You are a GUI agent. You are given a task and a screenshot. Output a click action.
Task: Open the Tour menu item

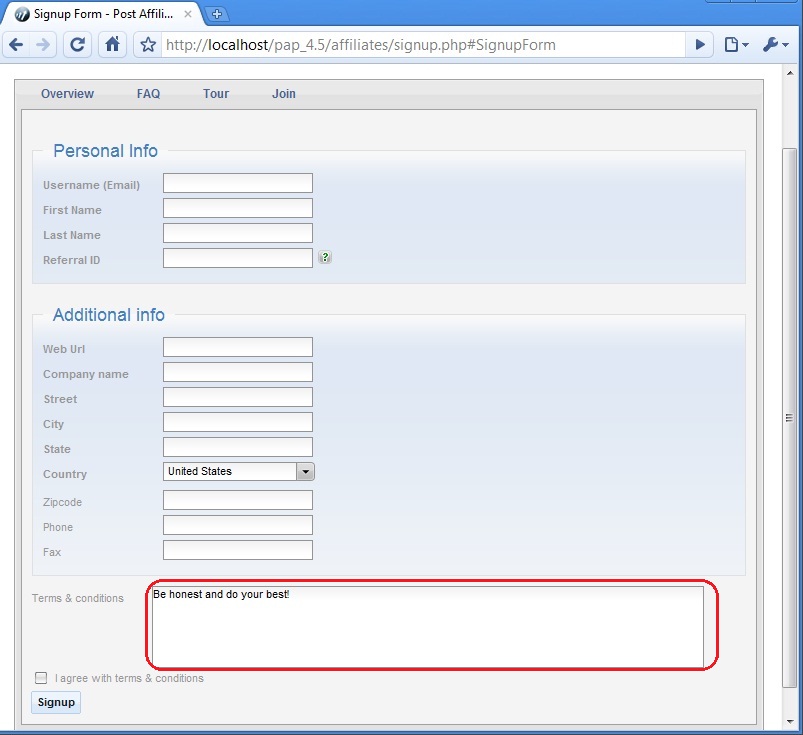pos(216,94)
